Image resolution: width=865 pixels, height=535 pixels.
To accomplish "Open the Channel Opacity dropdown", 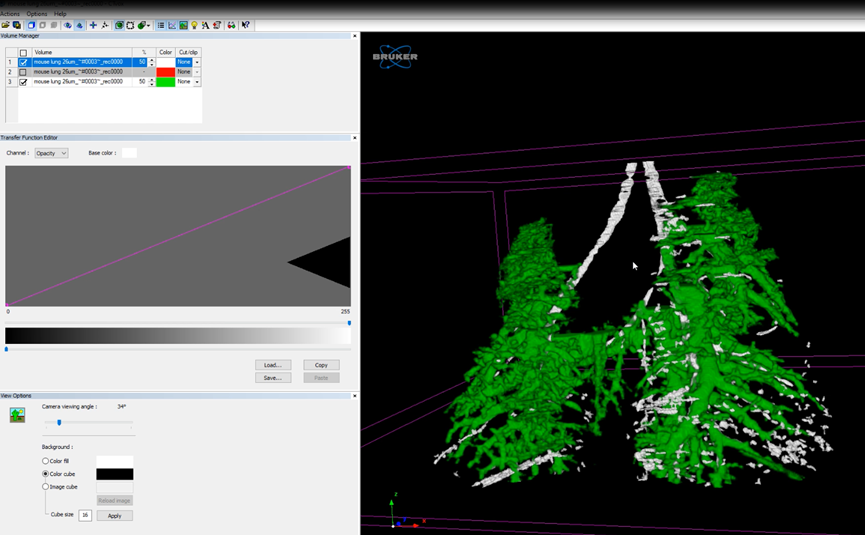I will [x=51, y=153].
